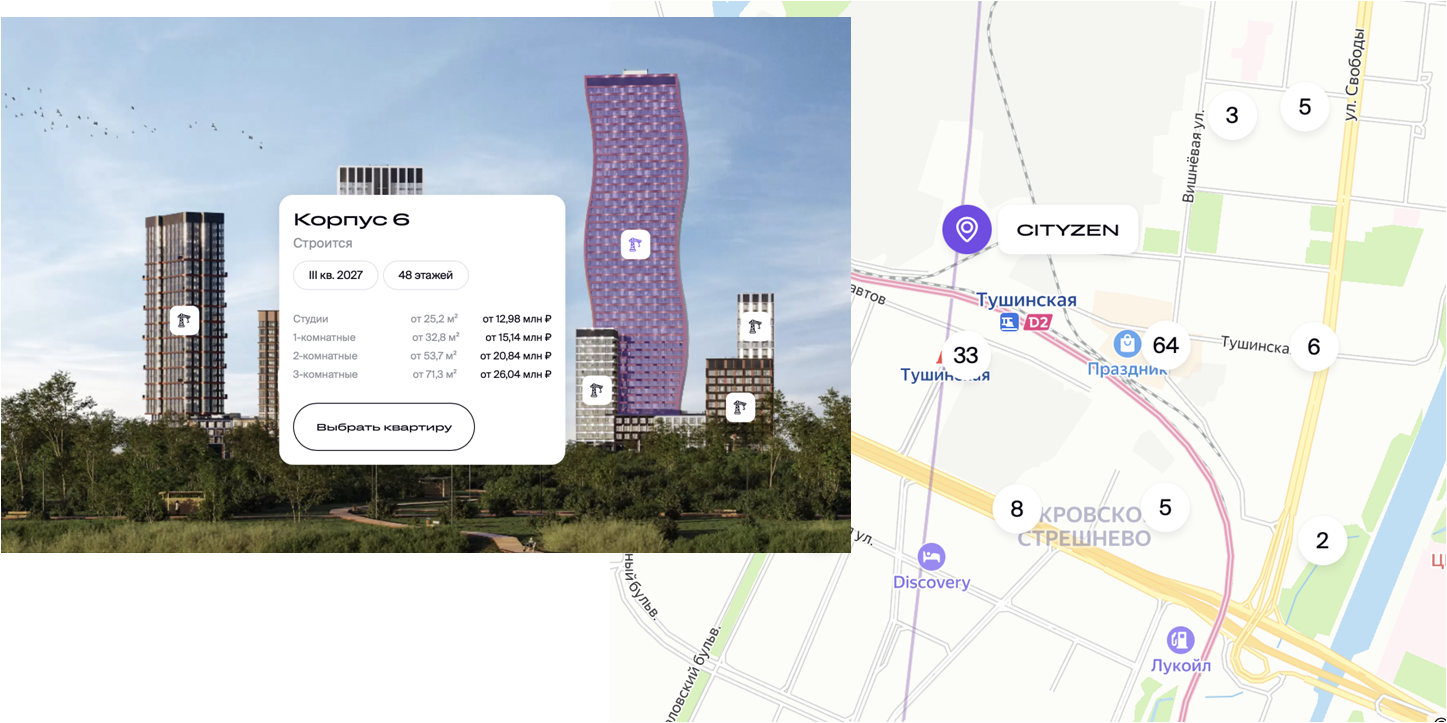Open map cluster marker 64

click(x=1166, y=345)
